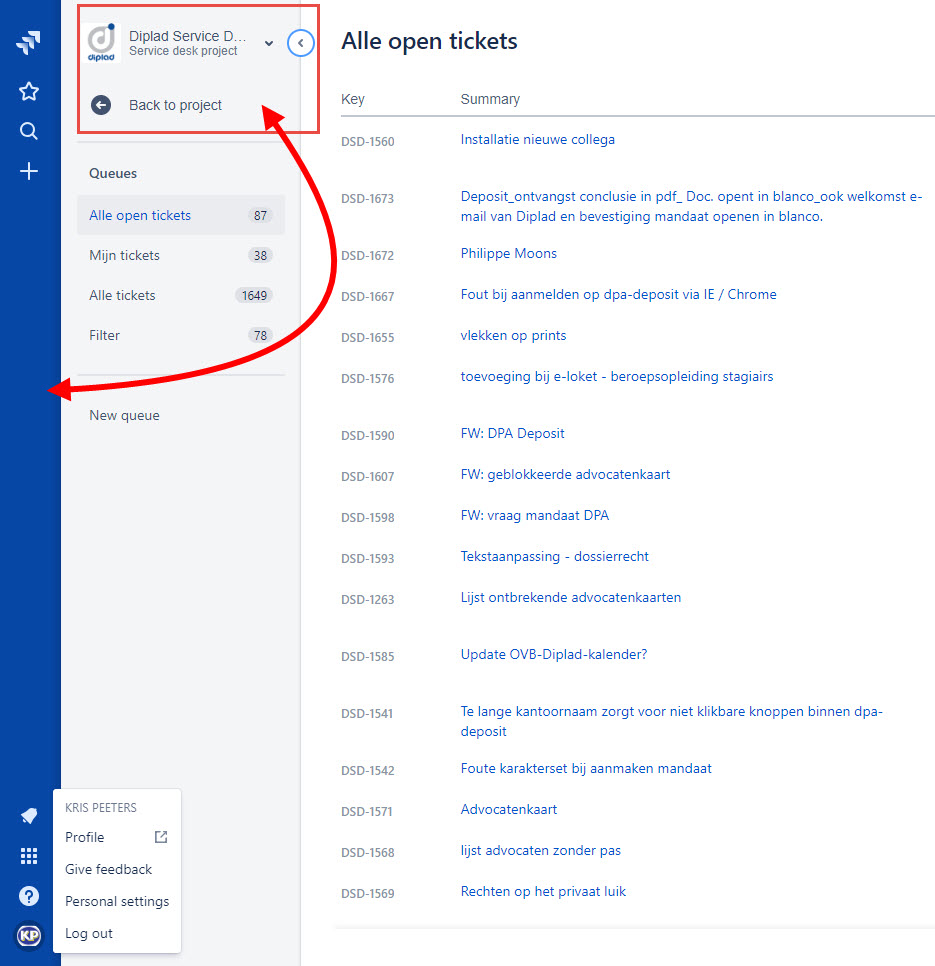Click key DSD-1655
The width and height of the screenshot is (935, 966).
coord(368,338)
